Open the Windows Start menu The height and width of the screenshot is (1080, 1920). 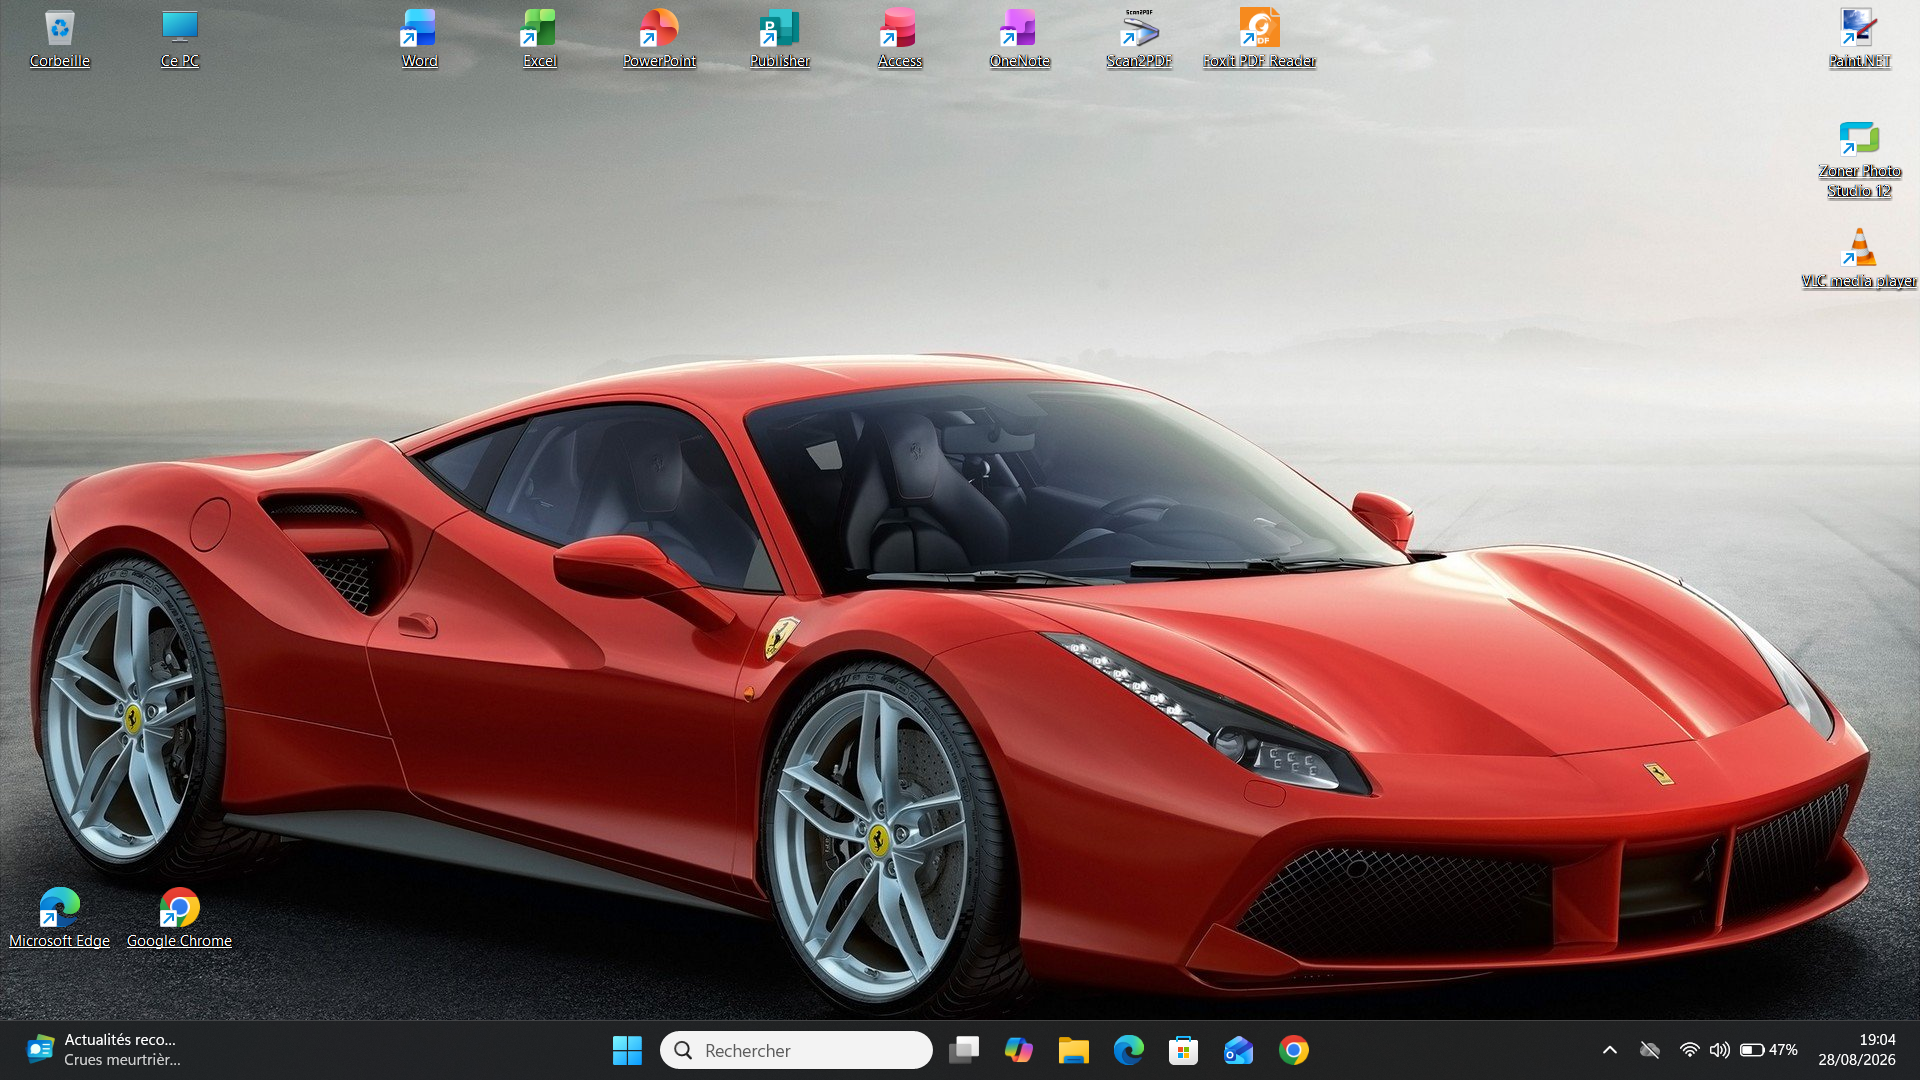(x=627, y=1050)
